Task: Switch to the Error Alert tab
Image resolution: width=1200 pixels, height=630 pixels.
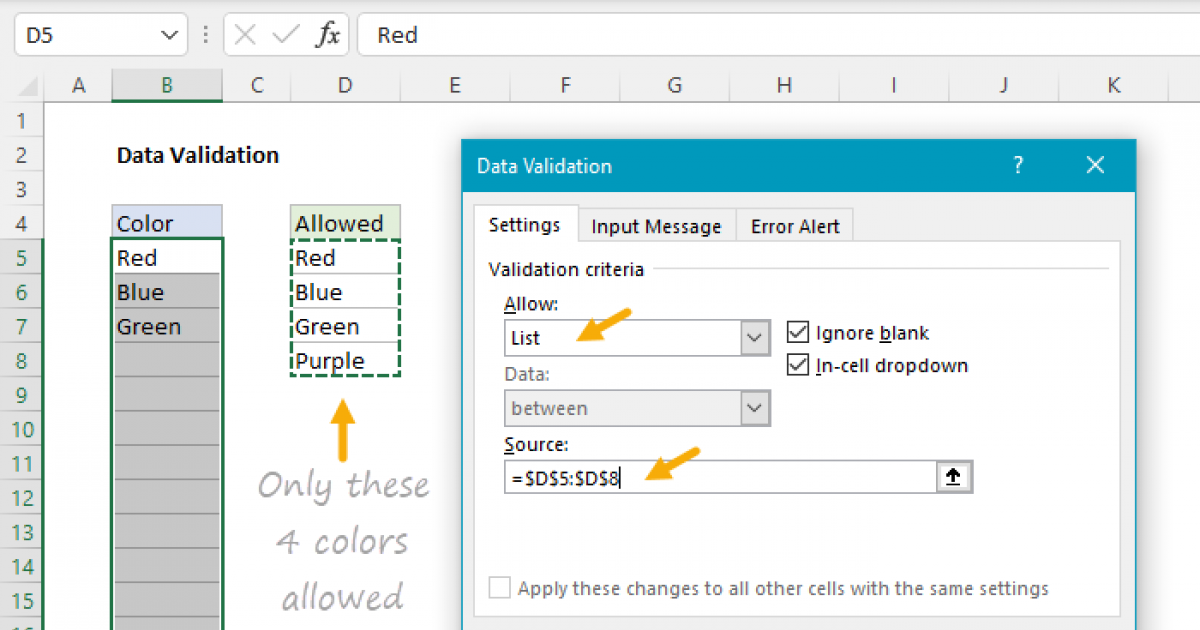Action: pos(795,226)
